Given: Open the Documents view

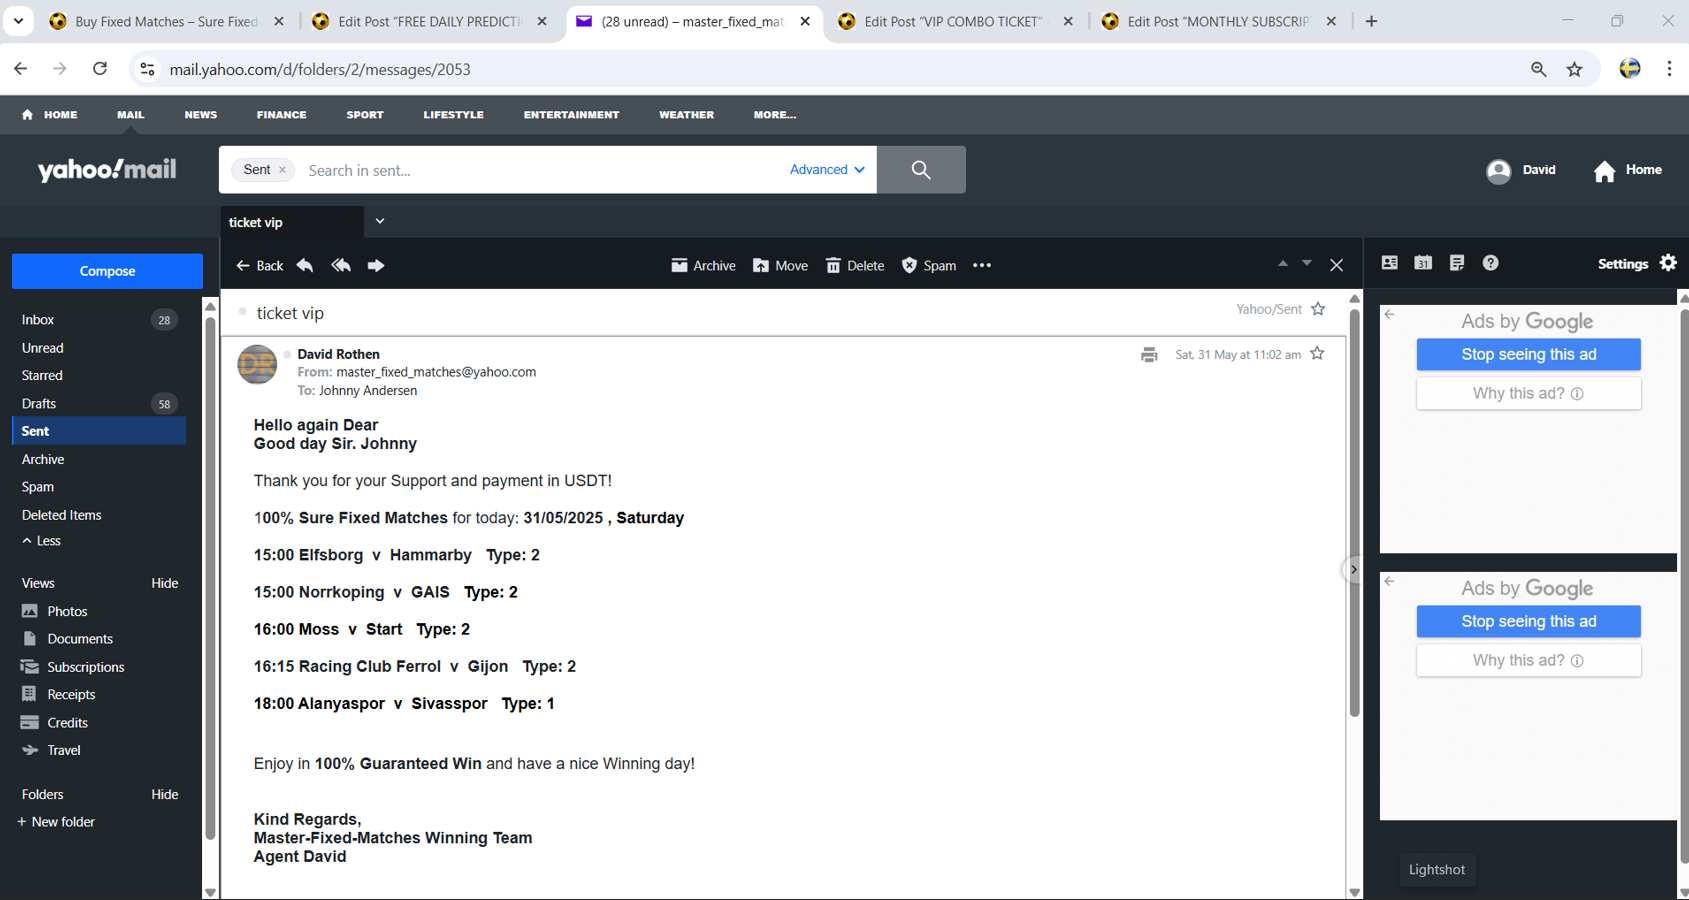Looking at the screenshot, I should [x=80, y=639].
